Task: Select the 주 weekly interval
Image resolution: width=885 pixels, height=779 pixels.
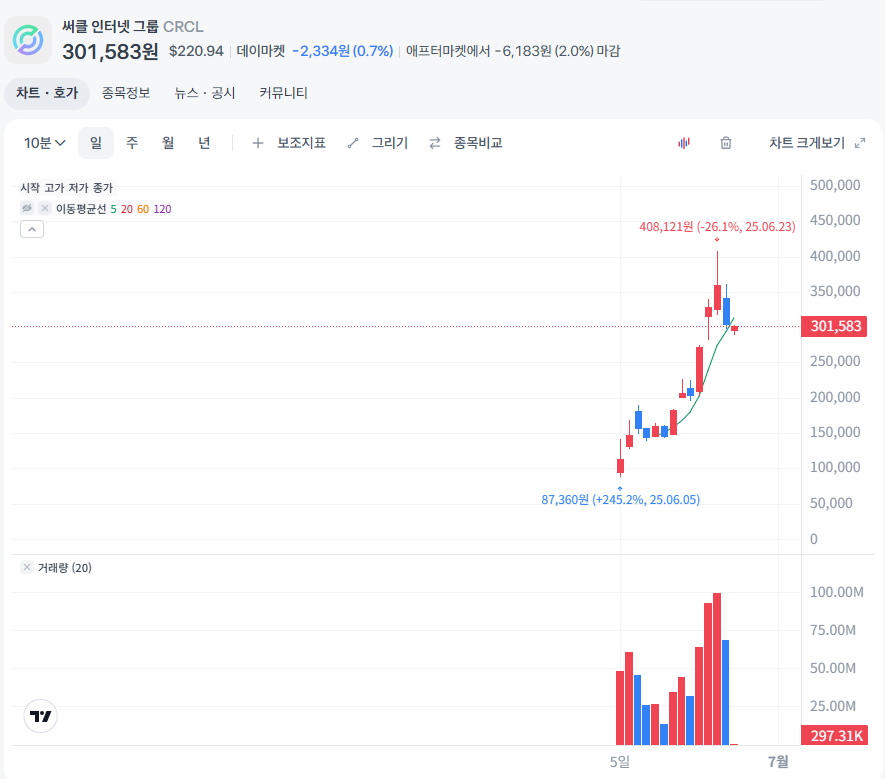Action: click(x=132, y=143)
